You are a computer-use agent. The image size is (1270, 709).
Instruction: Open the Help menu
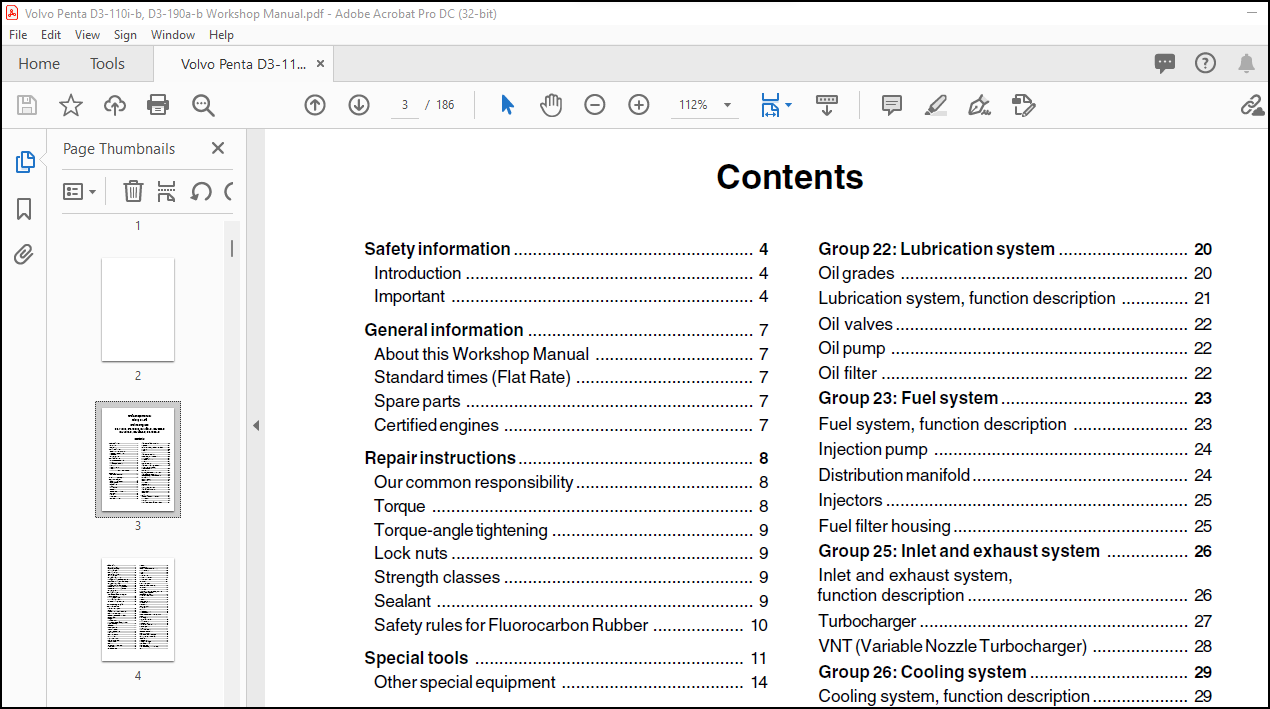tap(221, 34)
